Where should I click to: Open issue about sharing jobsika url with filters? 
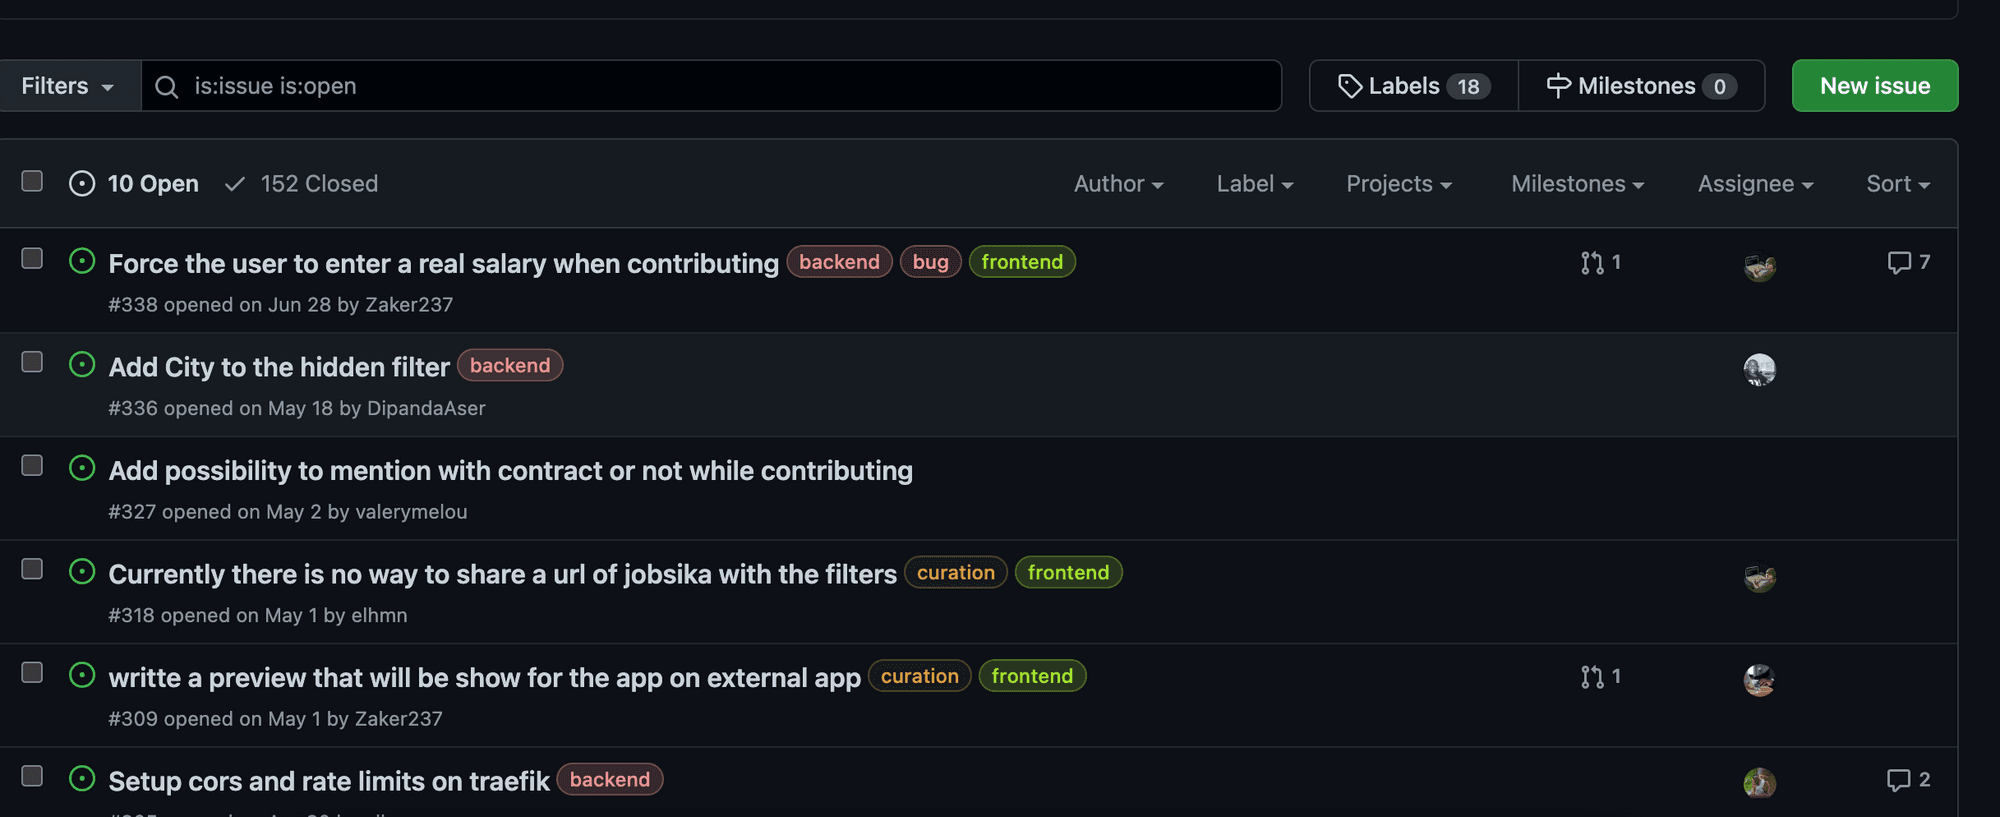(502, 574)
